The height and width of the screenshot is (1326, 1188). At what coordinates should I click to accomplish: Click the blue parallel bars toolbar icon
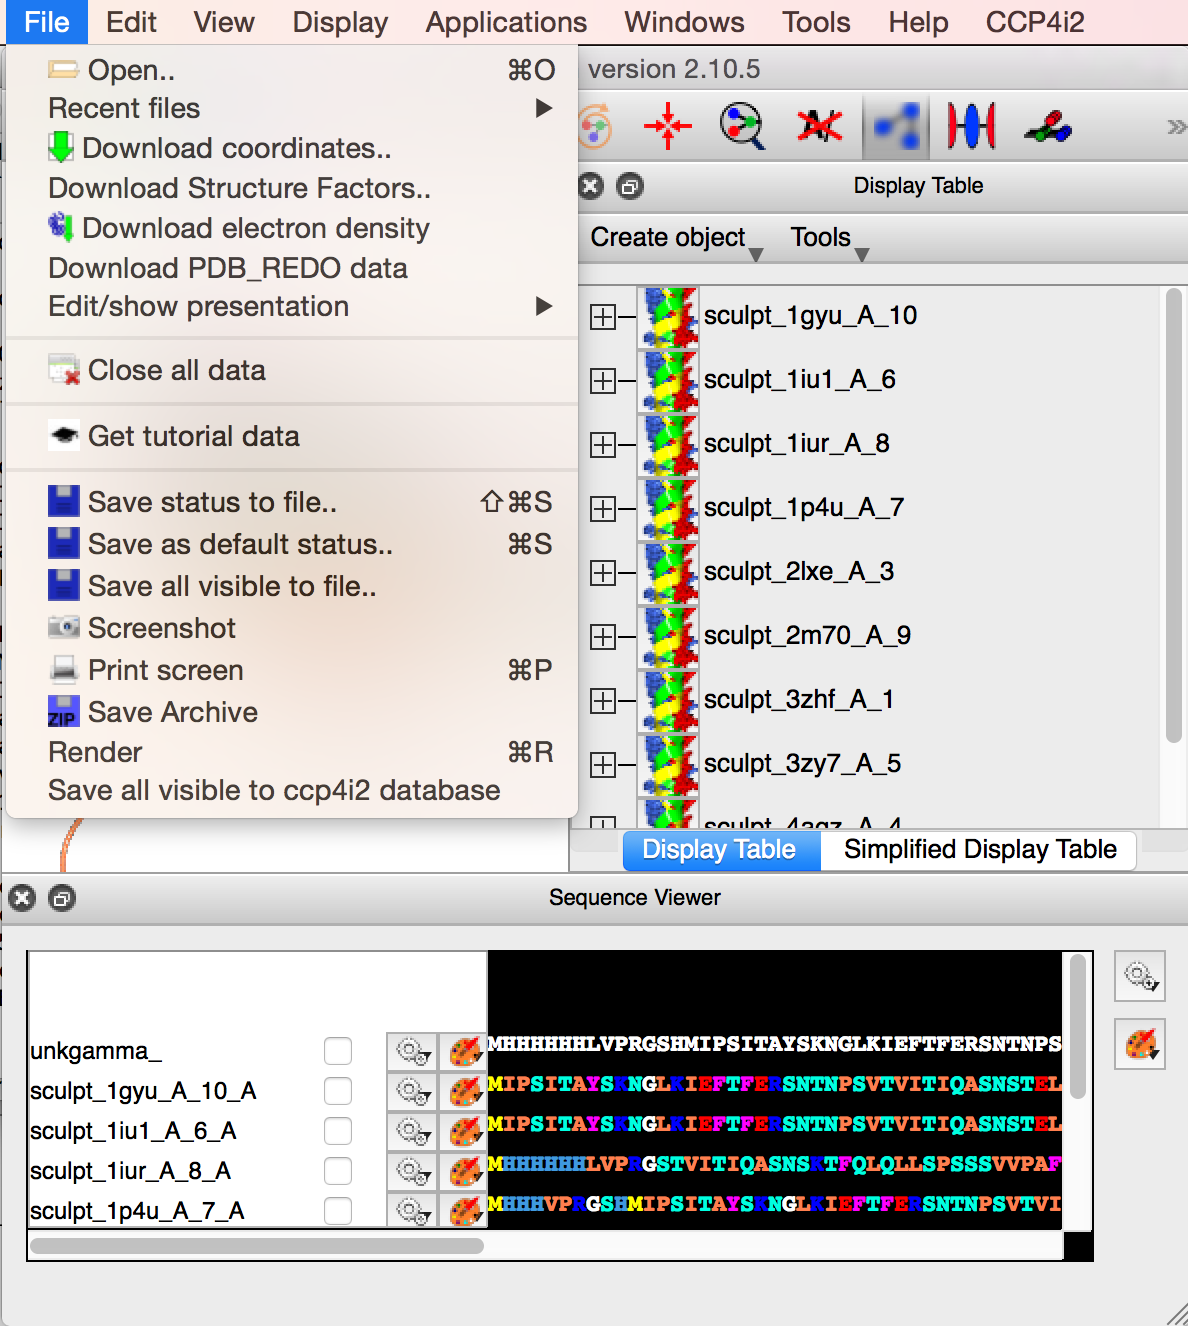click(971, 127)
